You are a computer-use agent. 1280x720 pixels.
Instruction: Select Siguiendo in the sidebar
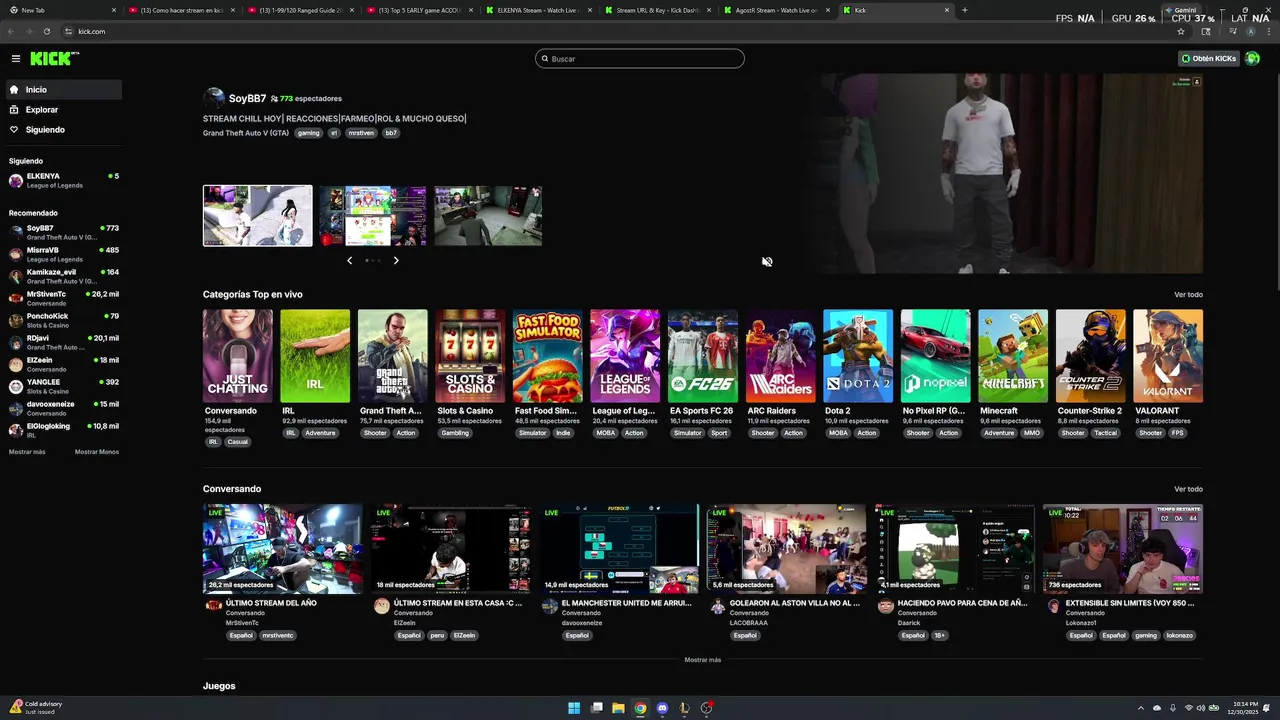click(64, 130)
